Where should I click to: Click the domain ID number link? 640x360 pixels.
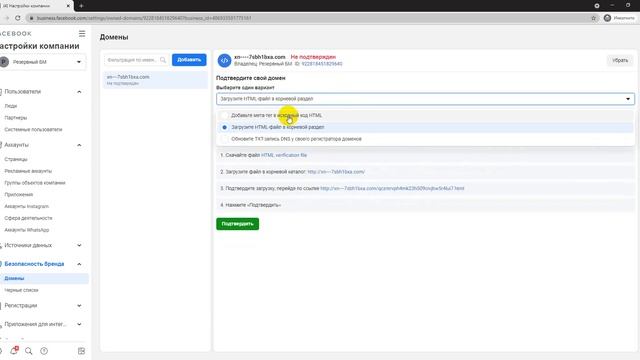[x=322, y=64]
